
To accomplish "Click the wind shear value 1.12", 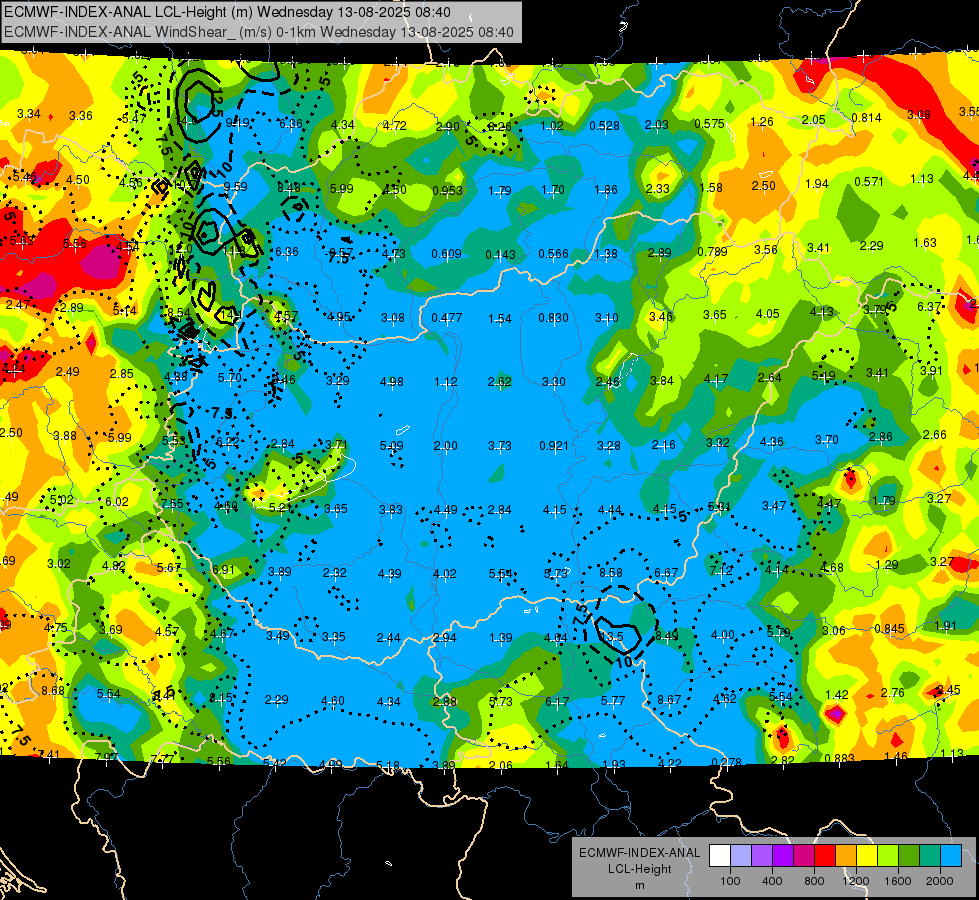I will [x=445, y=382].
